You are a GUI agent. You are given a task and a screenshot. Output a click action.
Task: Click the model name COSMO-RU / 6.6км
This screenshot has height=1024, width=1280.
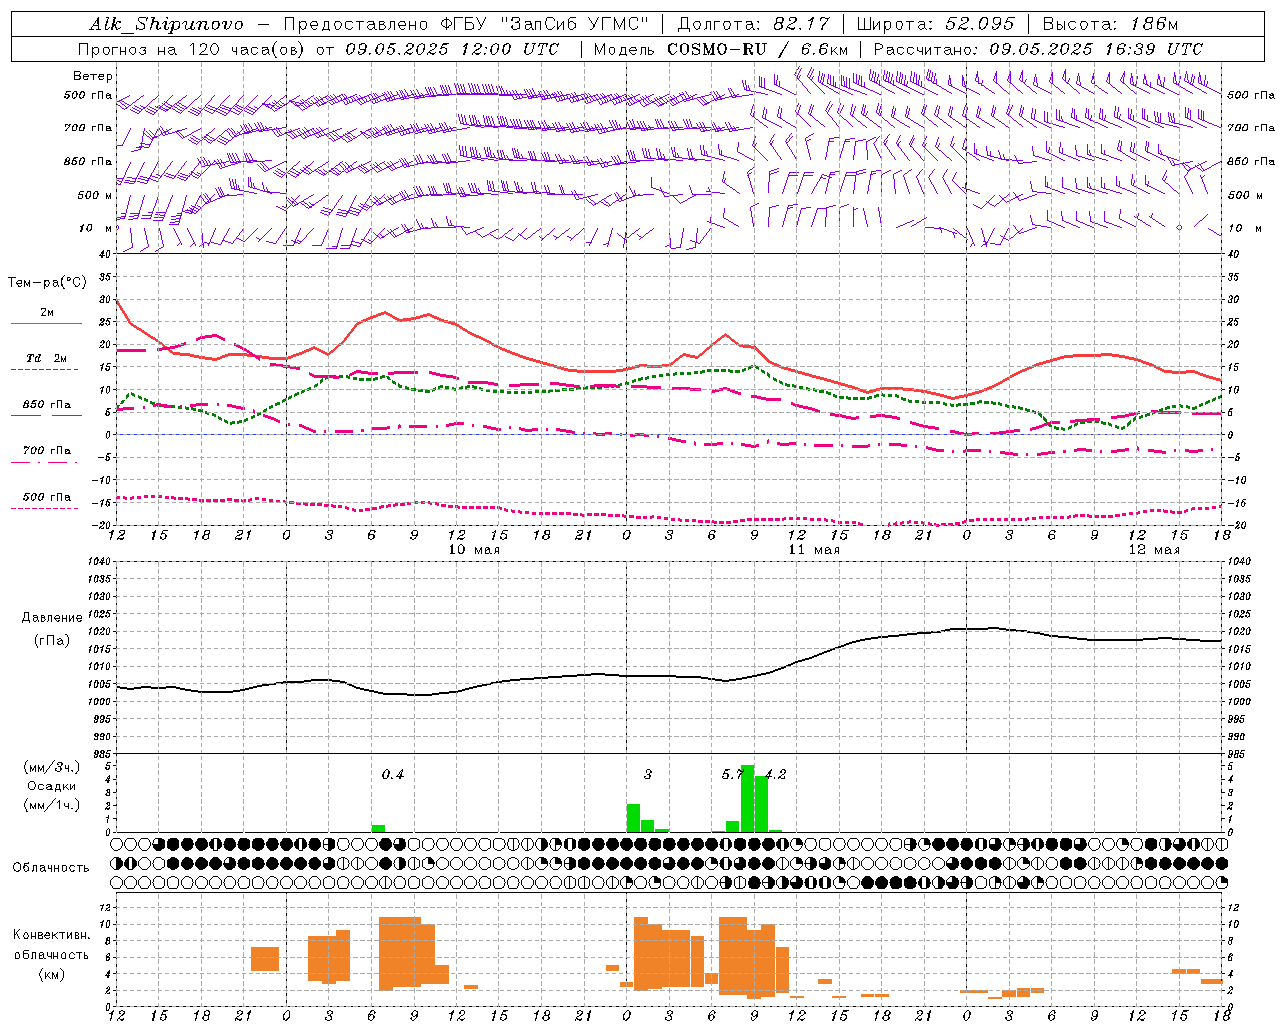pos(758,49)
